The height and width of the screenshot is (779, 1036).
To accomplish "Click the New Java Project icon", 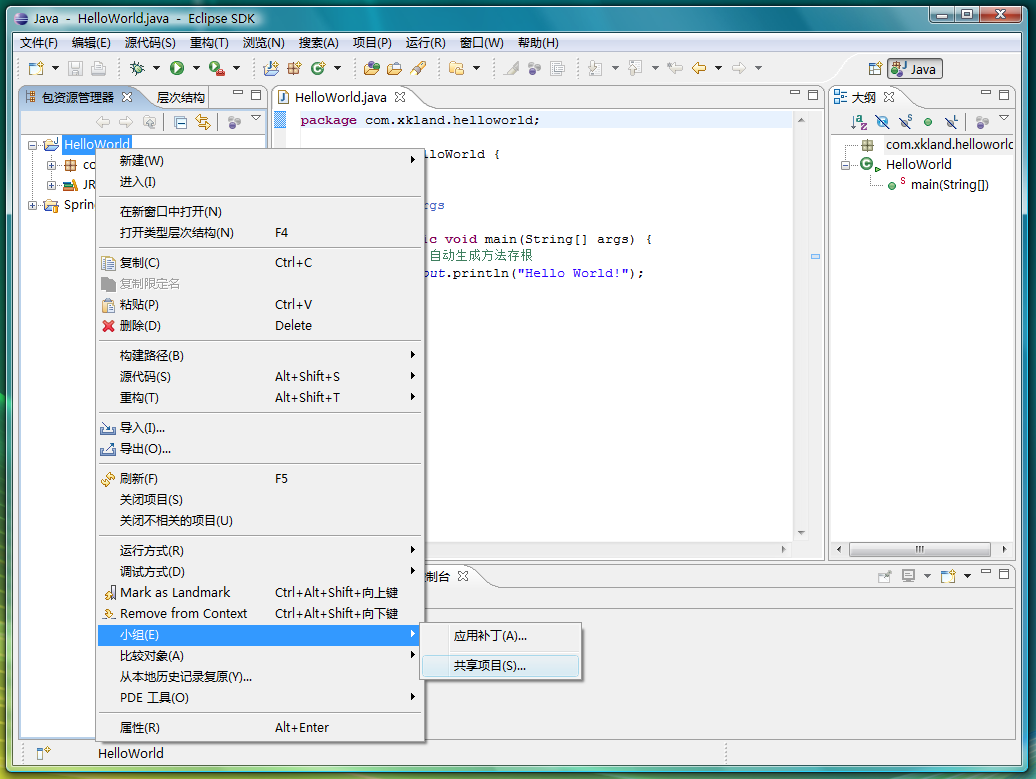I will coord(271,68).
